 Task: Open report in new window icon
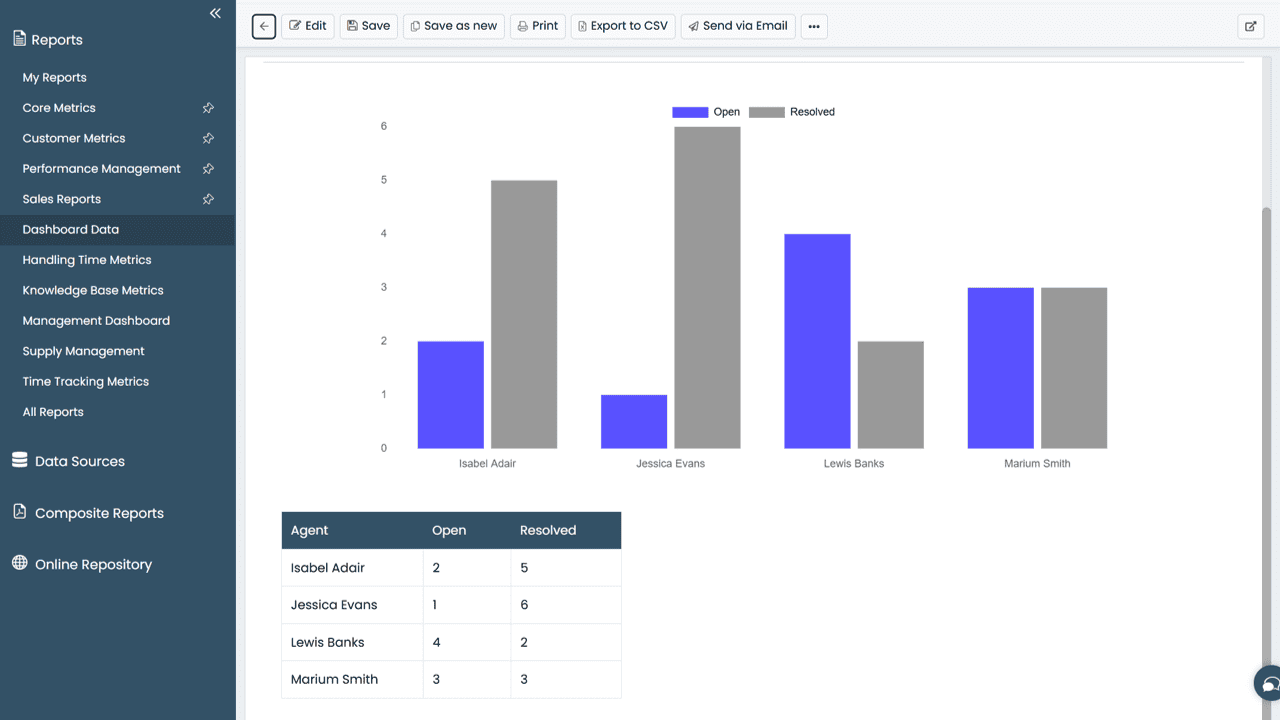(1251, 26)
